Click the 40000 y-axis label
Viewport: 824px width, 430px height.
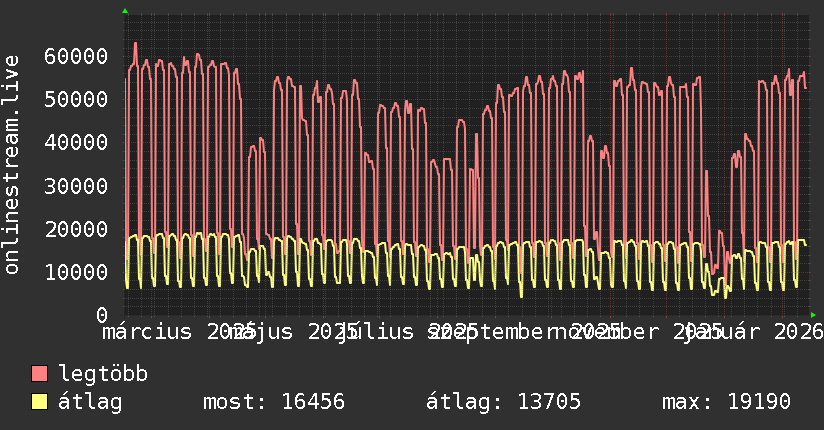76,142
